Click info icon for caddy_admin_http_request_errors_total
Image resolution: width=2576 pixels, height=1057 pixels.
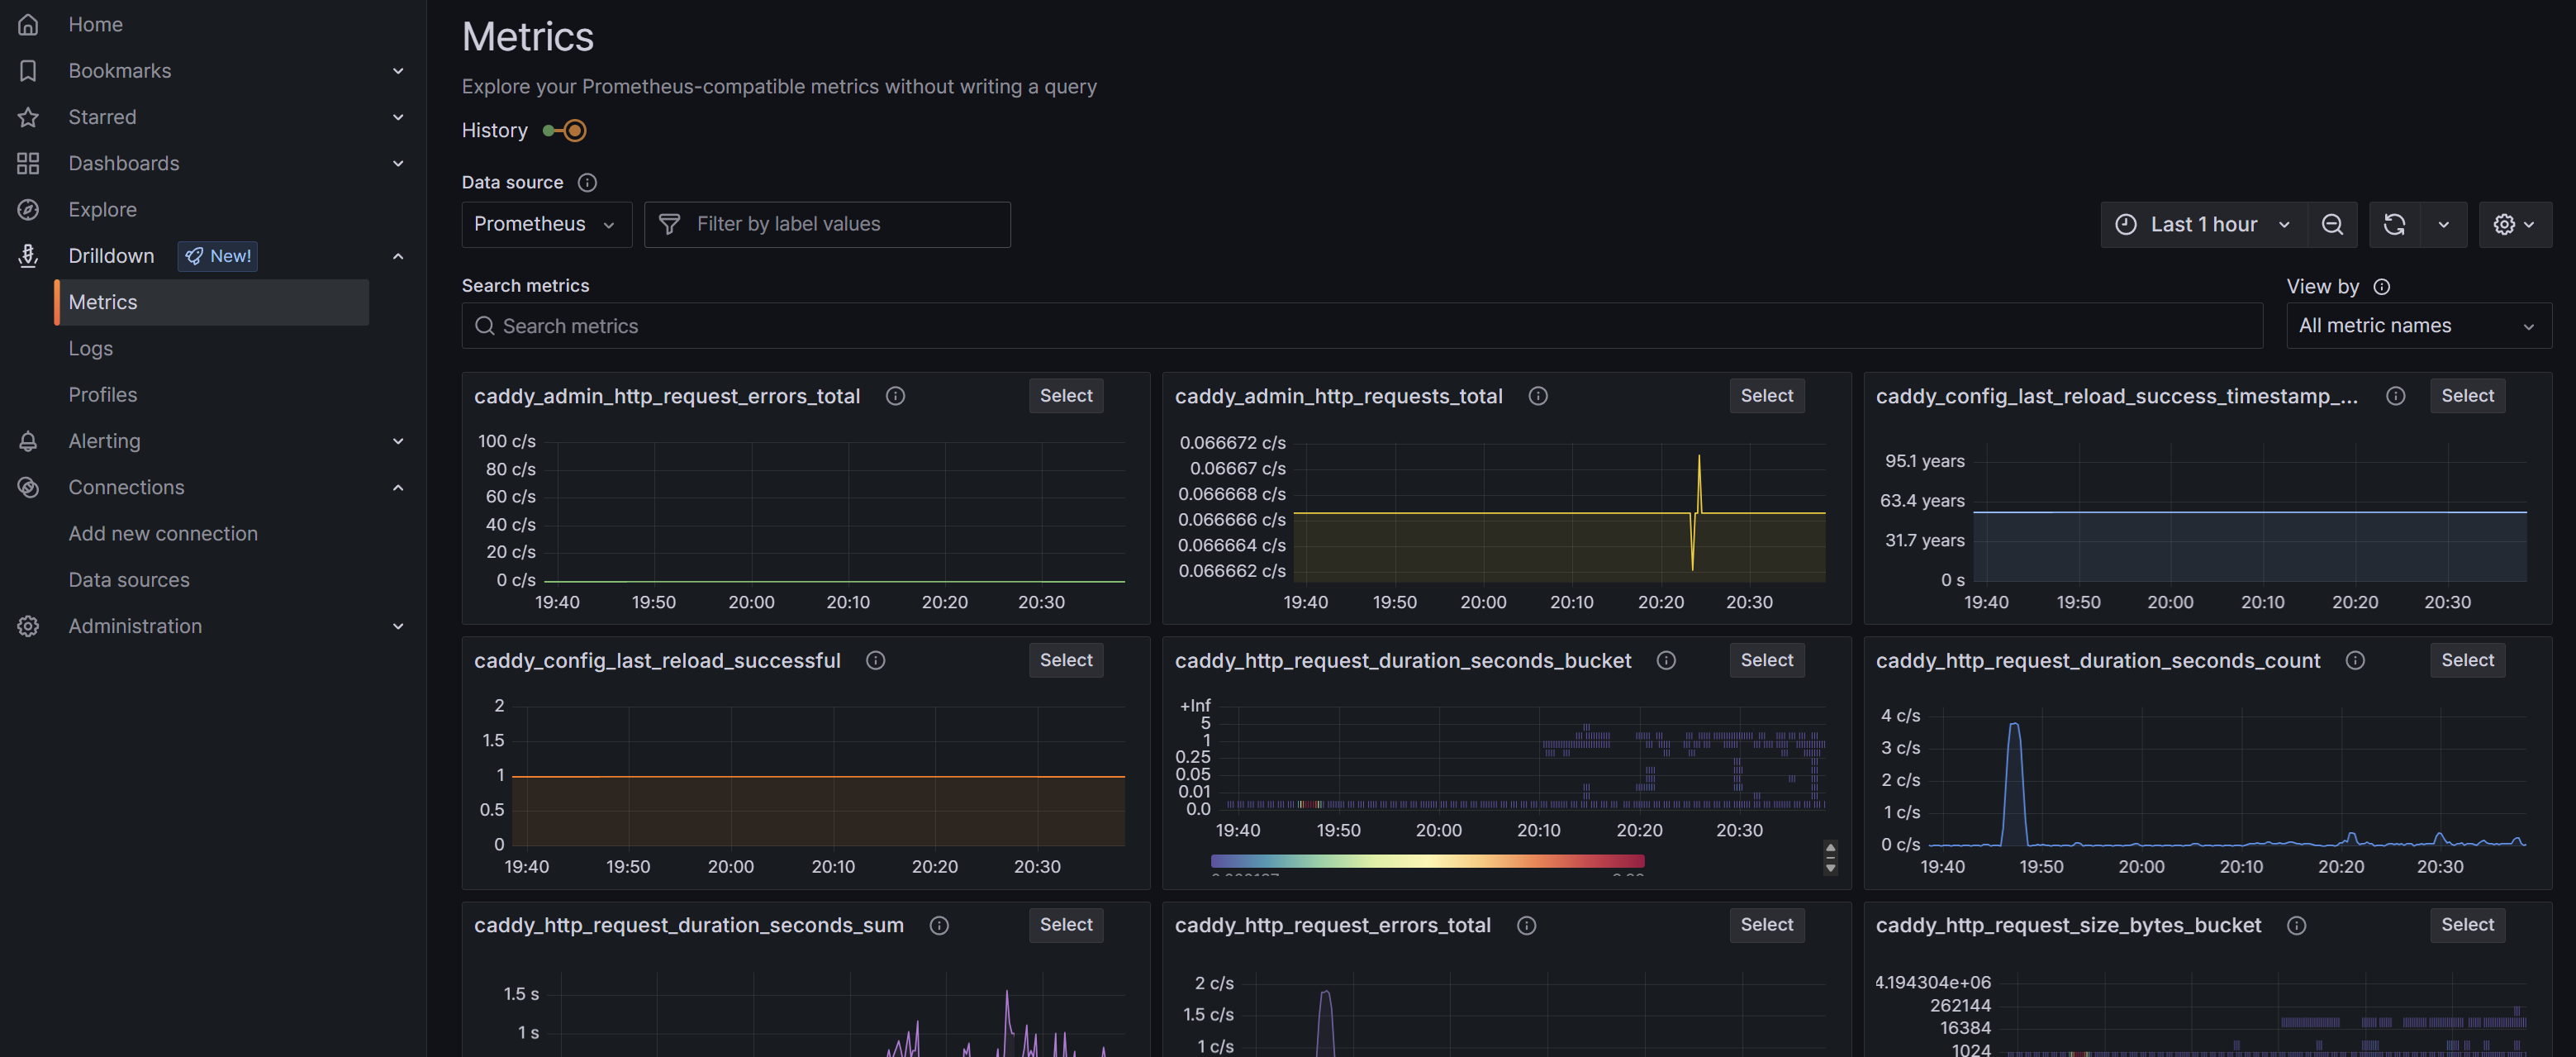tap(896, 396)
